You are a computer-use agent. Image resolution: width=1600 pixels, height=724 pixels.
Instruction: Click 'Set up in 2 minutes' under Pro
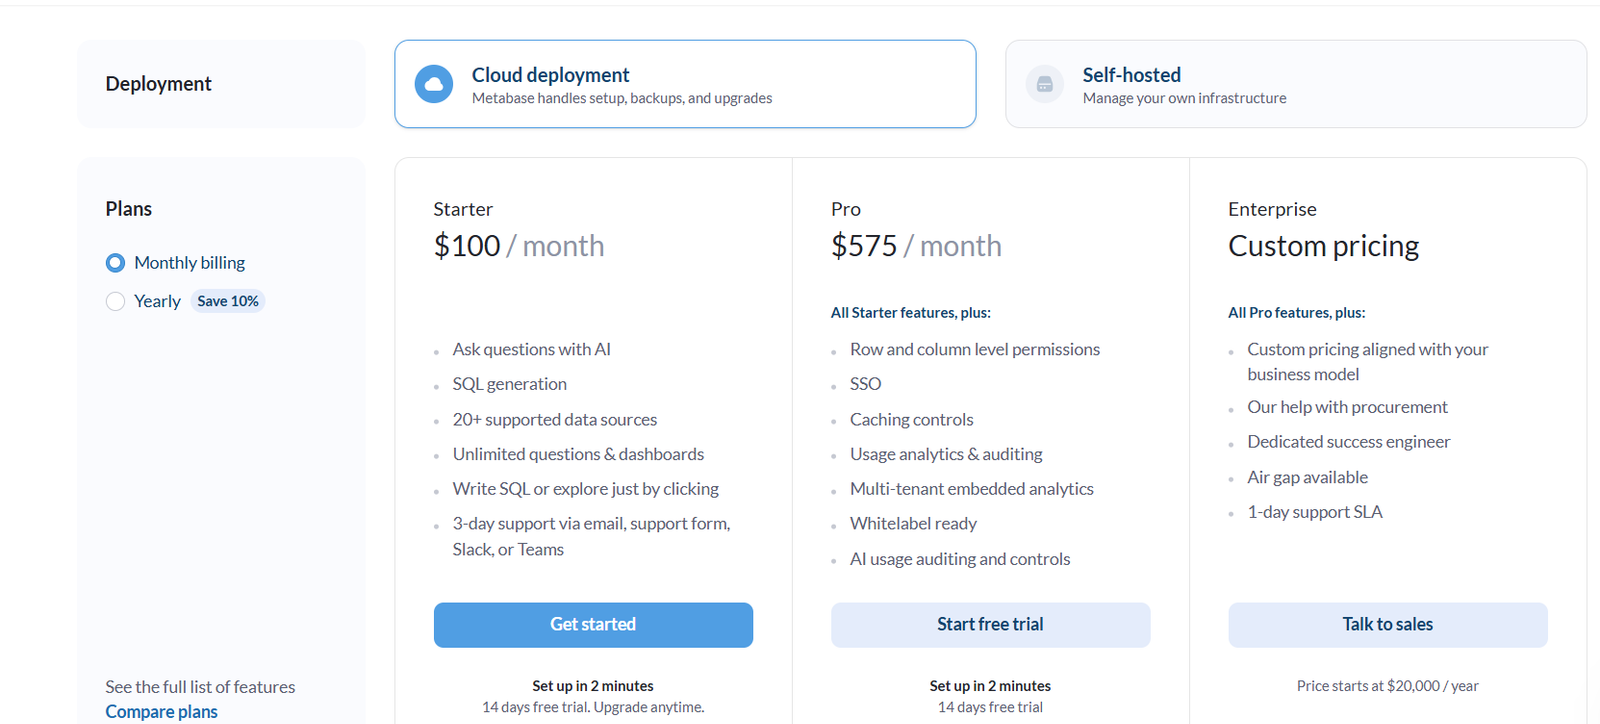click(x=990, y=686)
